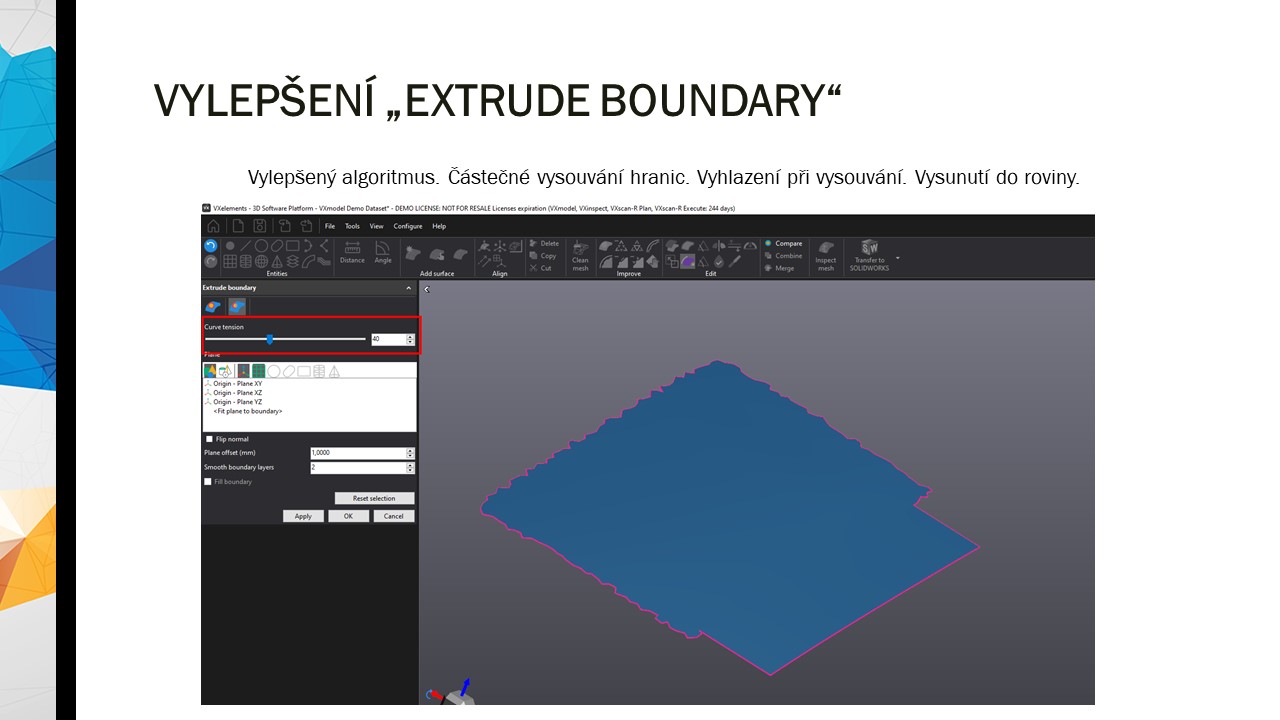The width and height of the screenshot is (1280, 720).
Task: Click the Apply button
Action: tap(303, 516)
